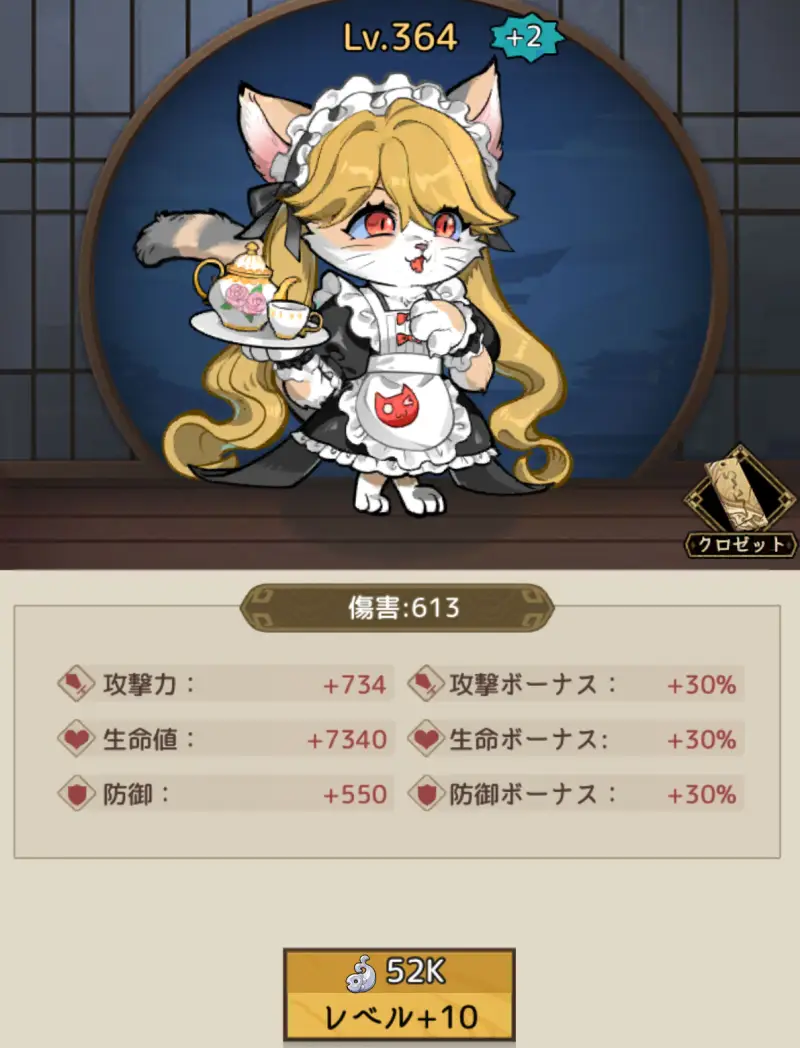This screenshot has width=800, height=1048.
Task: Click the 生命ボーナス +30% value
Action: tap(702, 739)
